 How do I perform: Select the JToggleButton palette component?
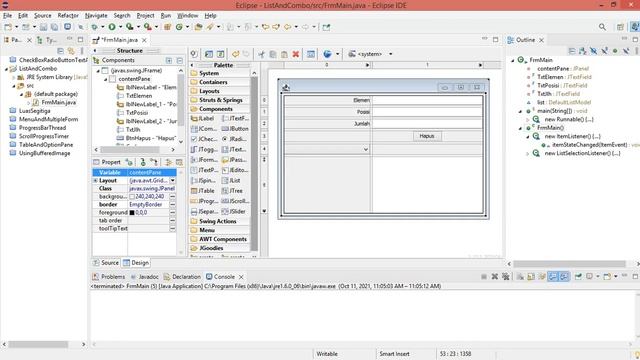[204, 149]
